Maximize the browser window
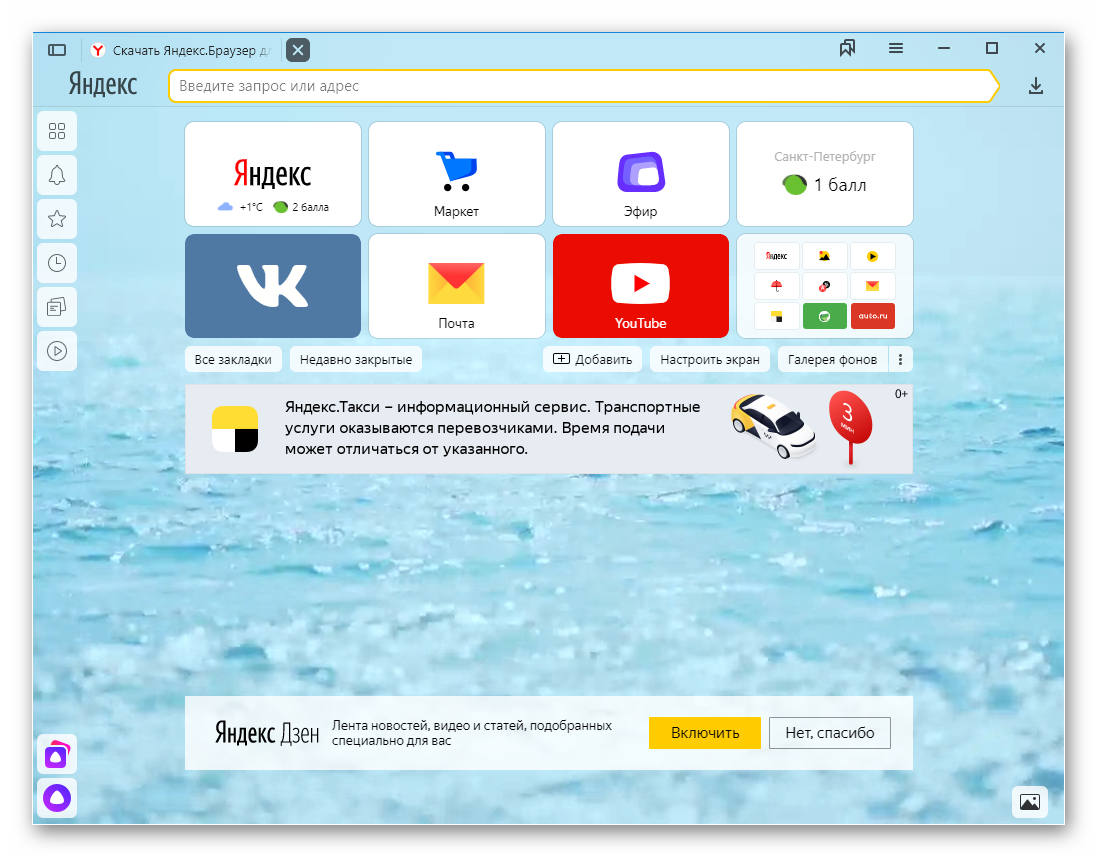 pyautogui.click(x=991, y=48)
